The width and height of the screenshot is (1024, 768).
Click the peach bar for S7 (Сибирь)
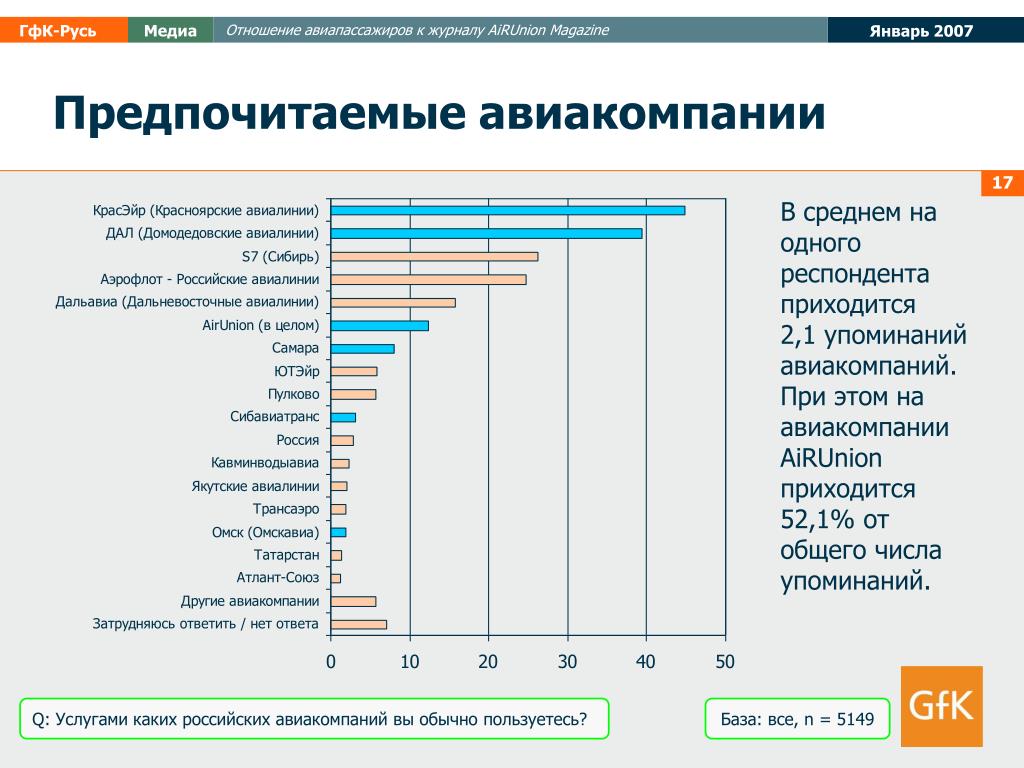point(434,257)
